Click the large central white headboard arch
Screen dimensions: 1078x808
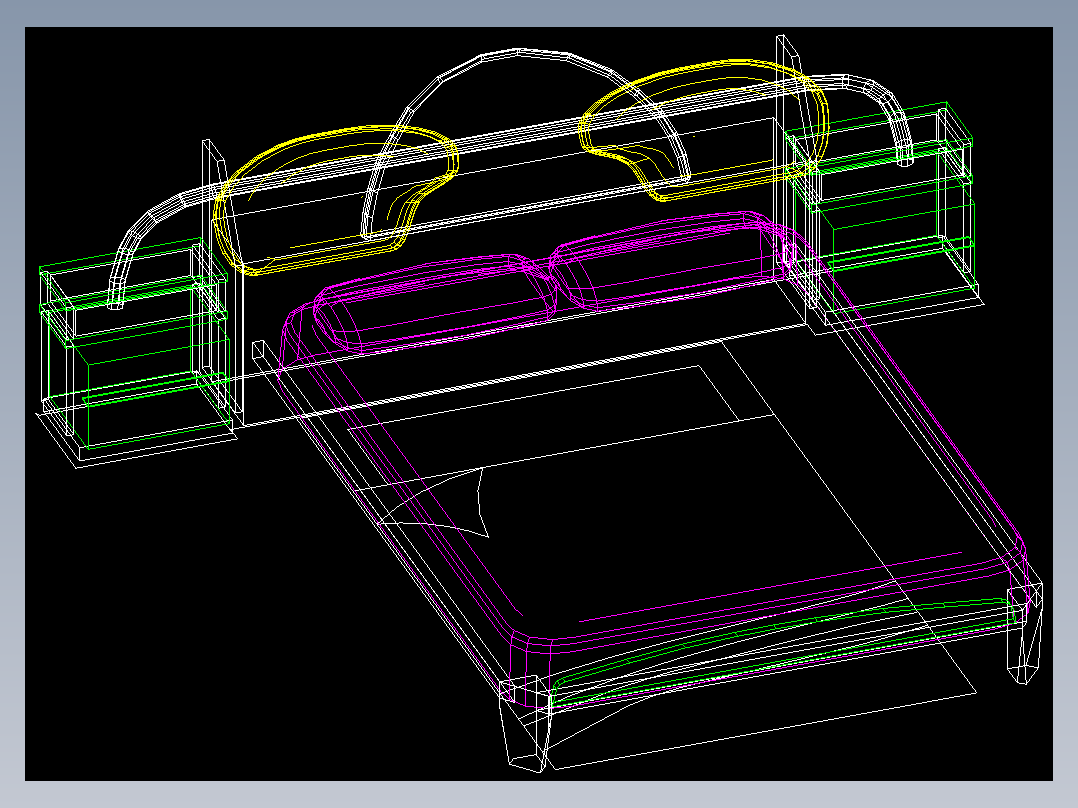[526, 143]
